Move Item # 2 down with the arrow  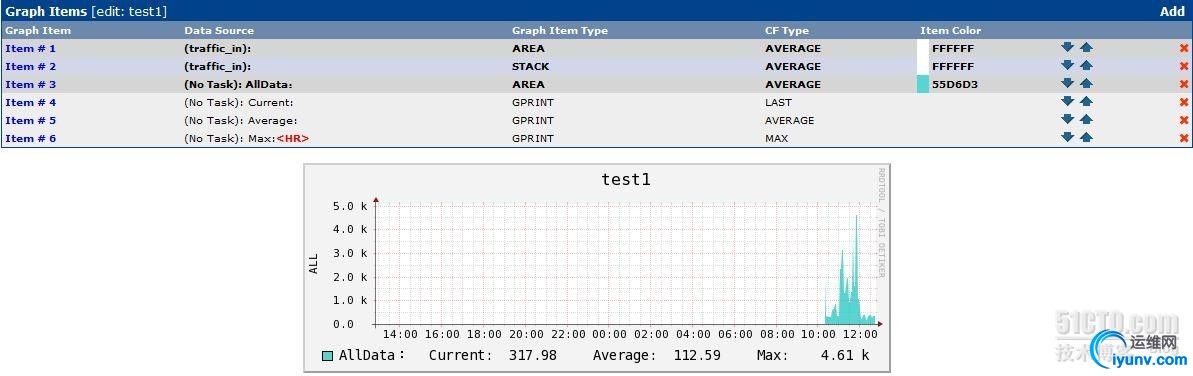click(1067, 65)
